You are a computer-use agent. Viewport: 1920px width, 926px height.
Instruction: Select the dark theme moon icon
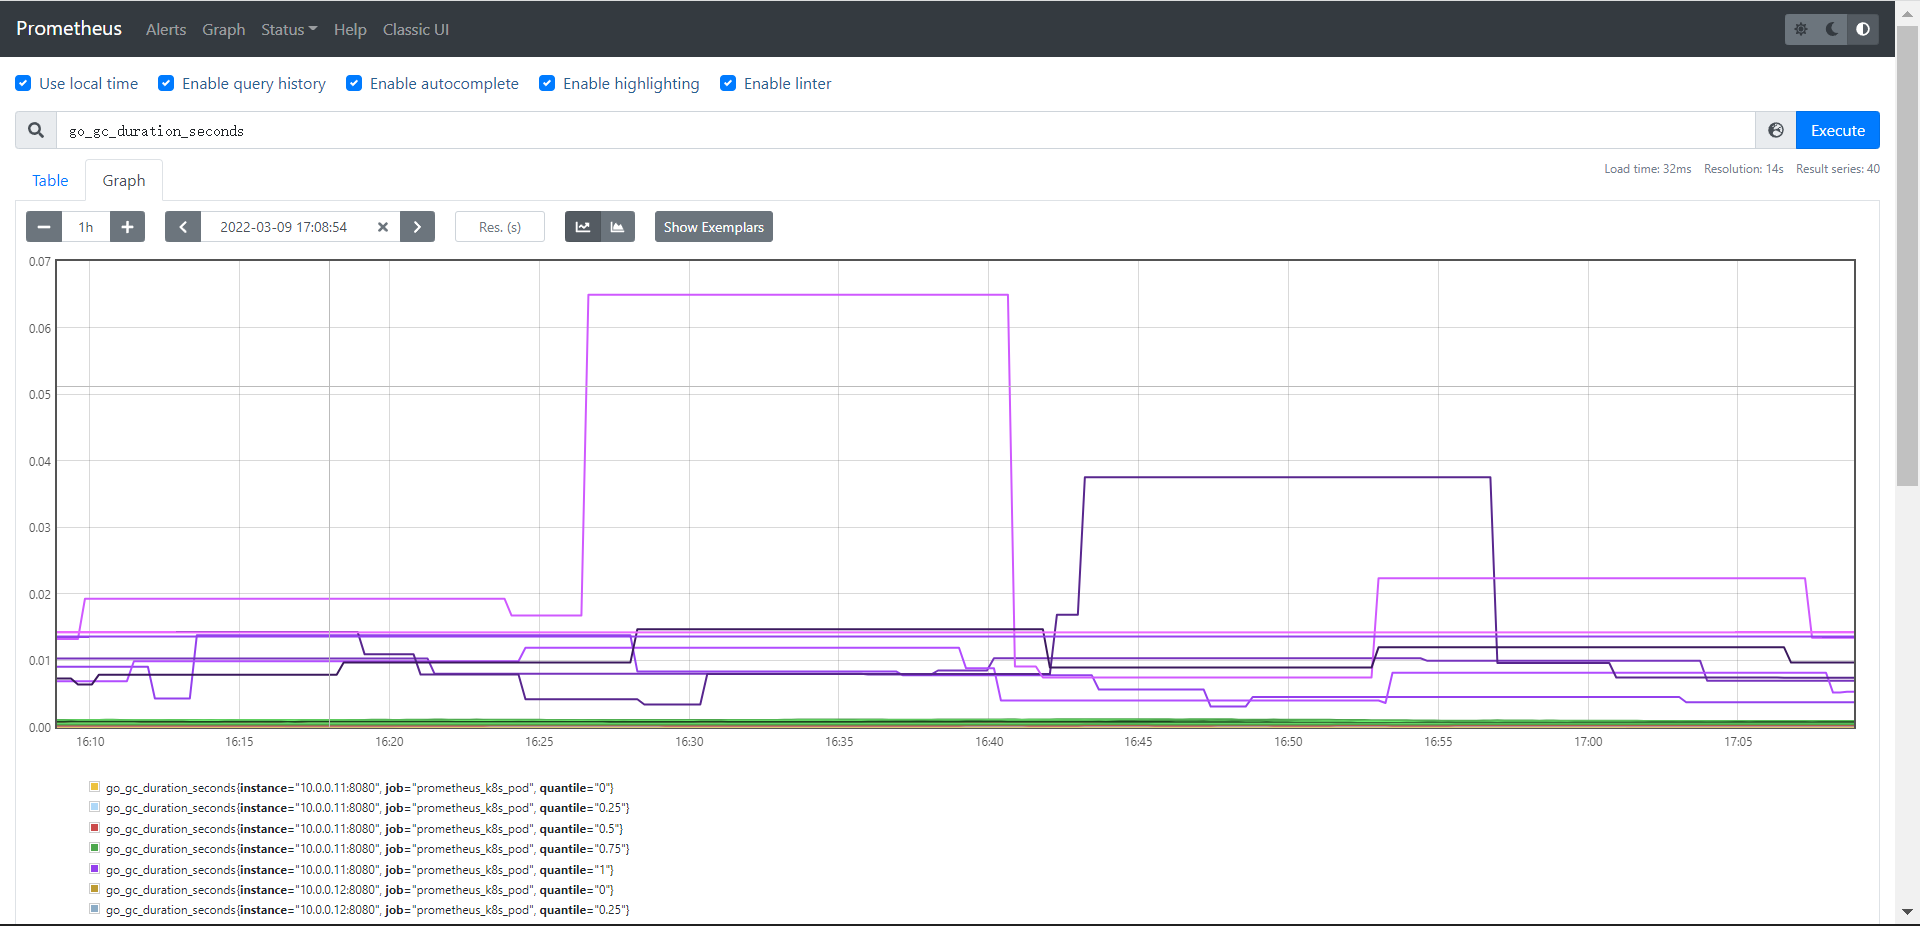pyautogui.click(x=1832, y=29)
